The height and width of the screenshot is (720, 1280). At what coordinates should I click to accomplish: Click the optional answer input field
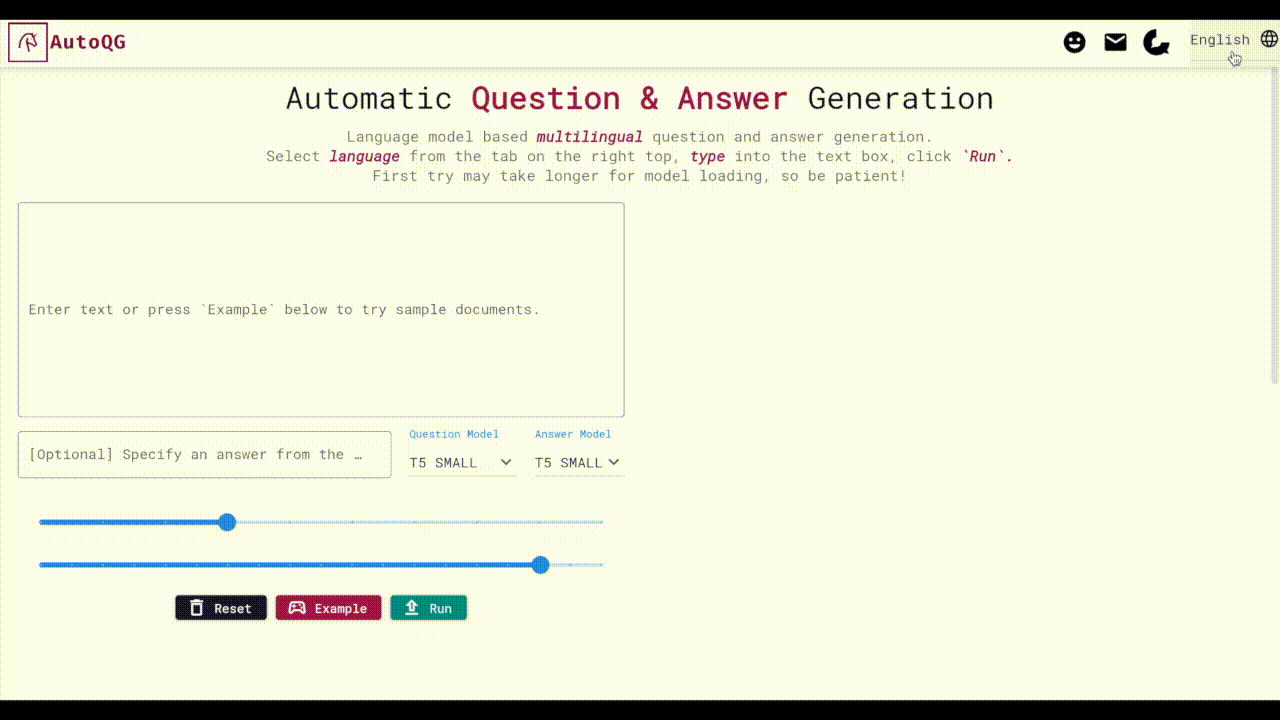205,455
